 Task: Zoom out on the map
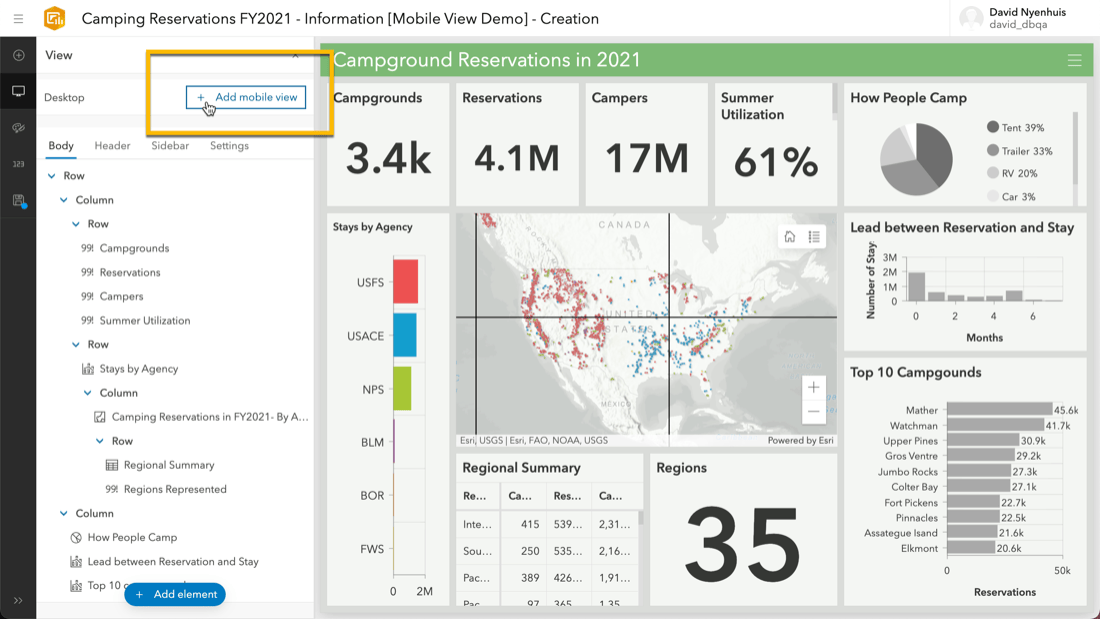[814, 411]
